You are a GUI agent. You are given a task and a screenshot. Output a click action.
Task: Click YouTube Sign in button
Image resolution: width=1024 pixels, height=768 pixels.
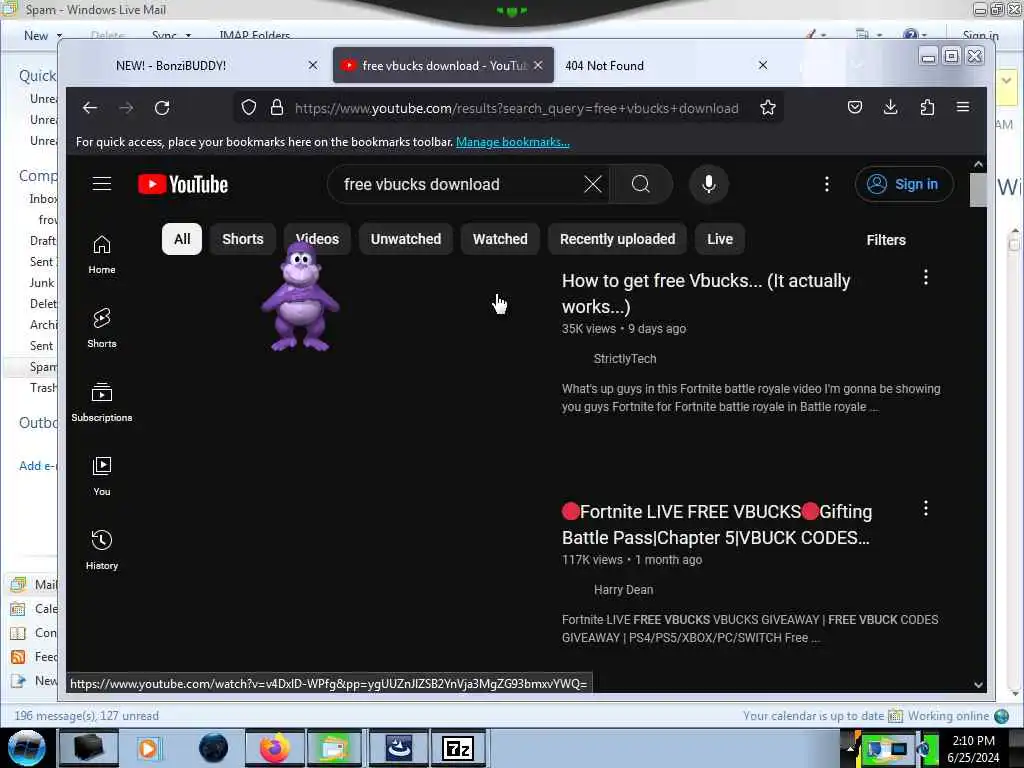point(904,185)
